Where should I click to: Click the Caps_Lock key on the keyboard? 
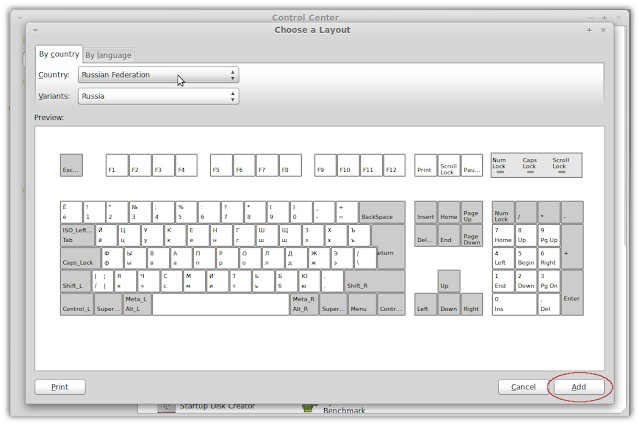77,258
